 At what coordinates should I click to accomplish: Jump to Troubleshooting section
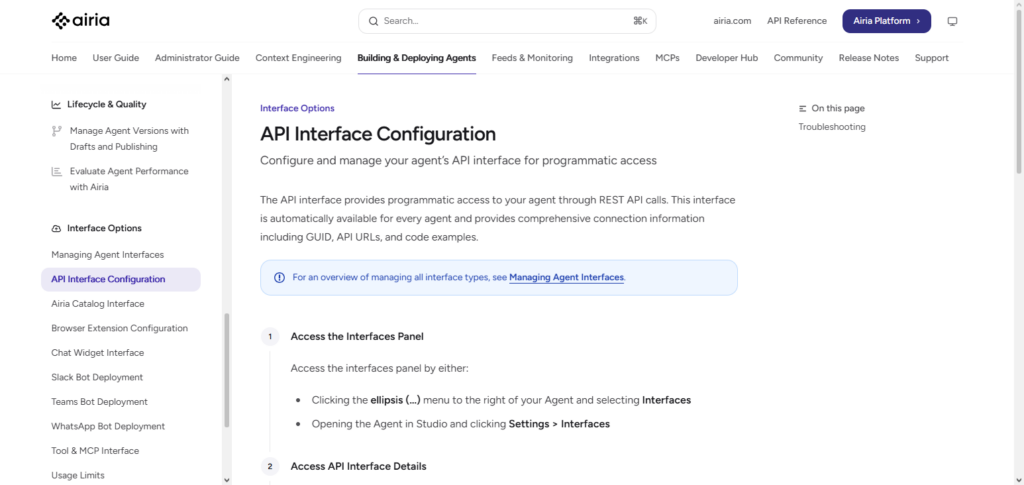(x=832, y=127)
